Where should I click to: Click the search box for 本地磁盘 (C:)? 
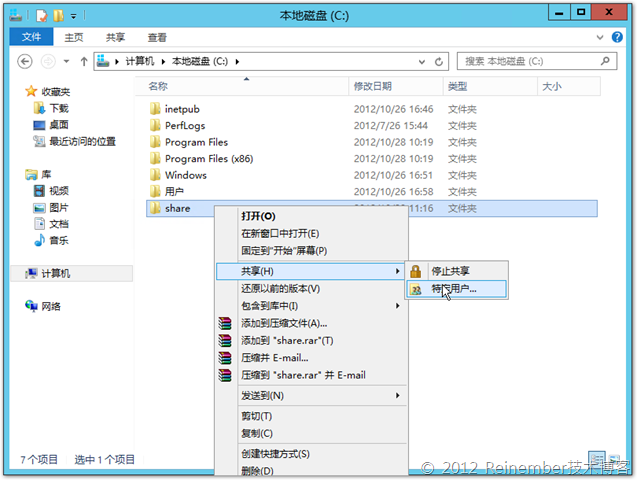[x=537, y=61]
